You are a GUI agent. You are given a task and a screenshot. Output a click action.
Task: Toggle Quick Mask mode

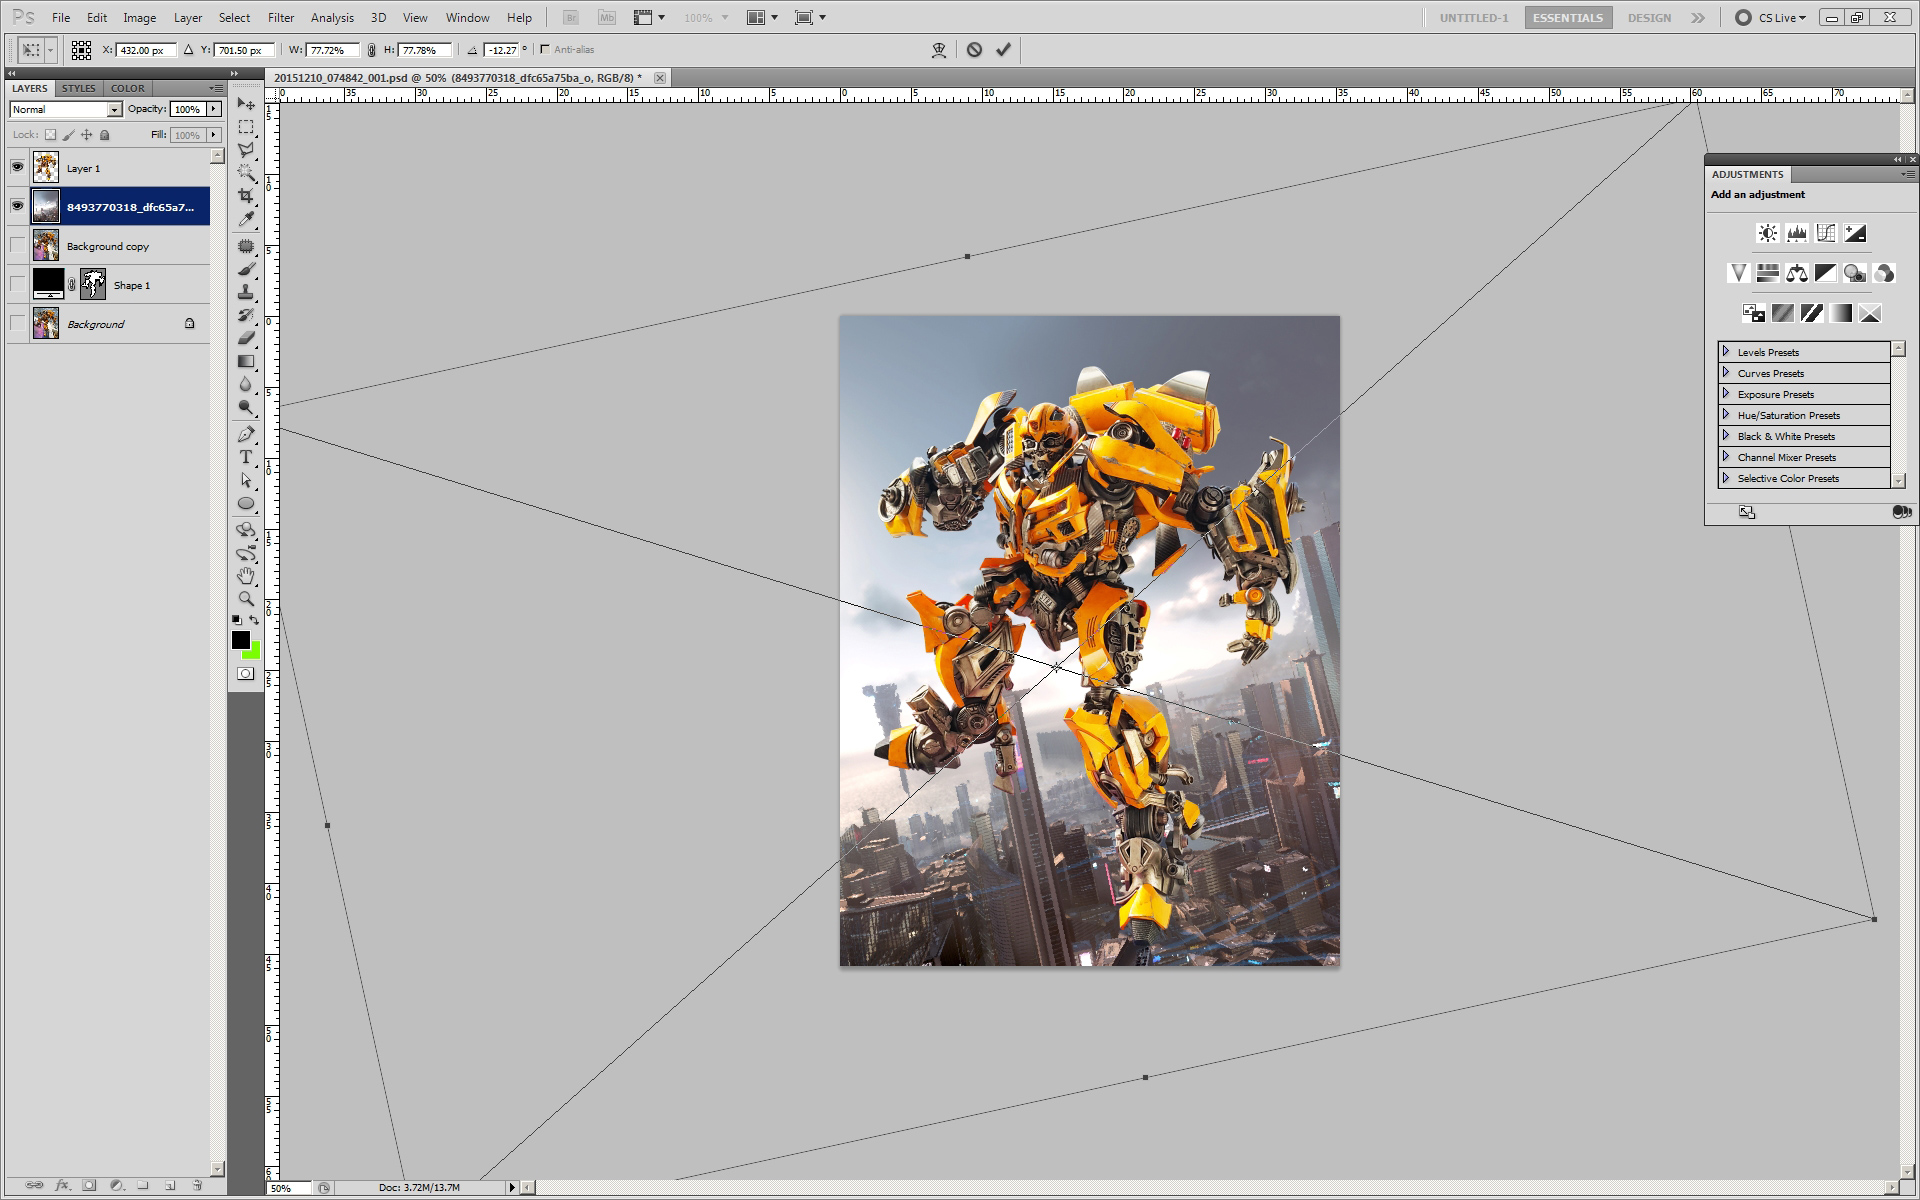(x=246, y=674)
